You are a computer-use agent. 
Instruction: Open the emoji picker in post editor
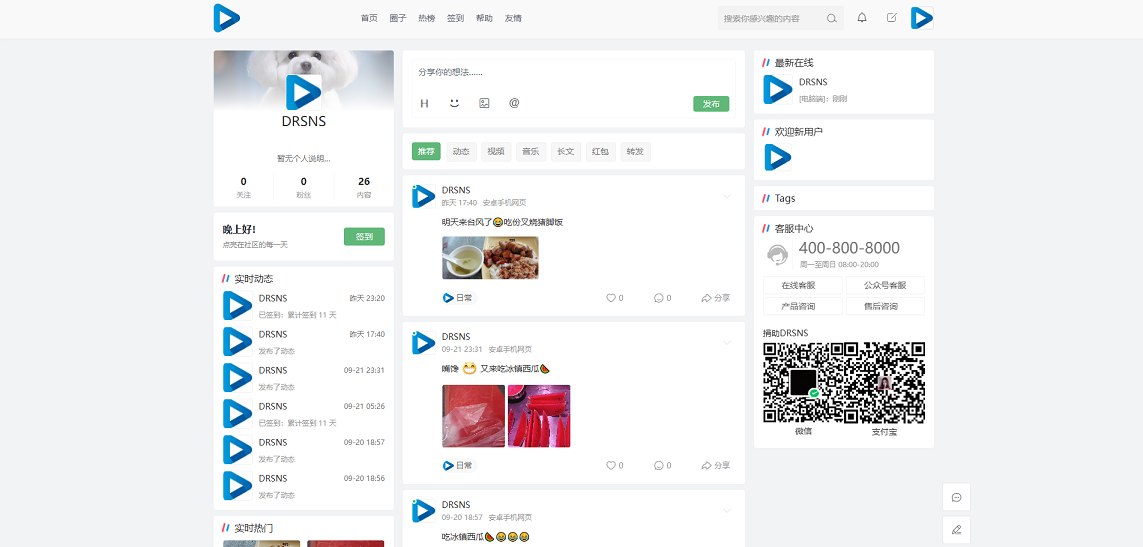pos(454,103)
